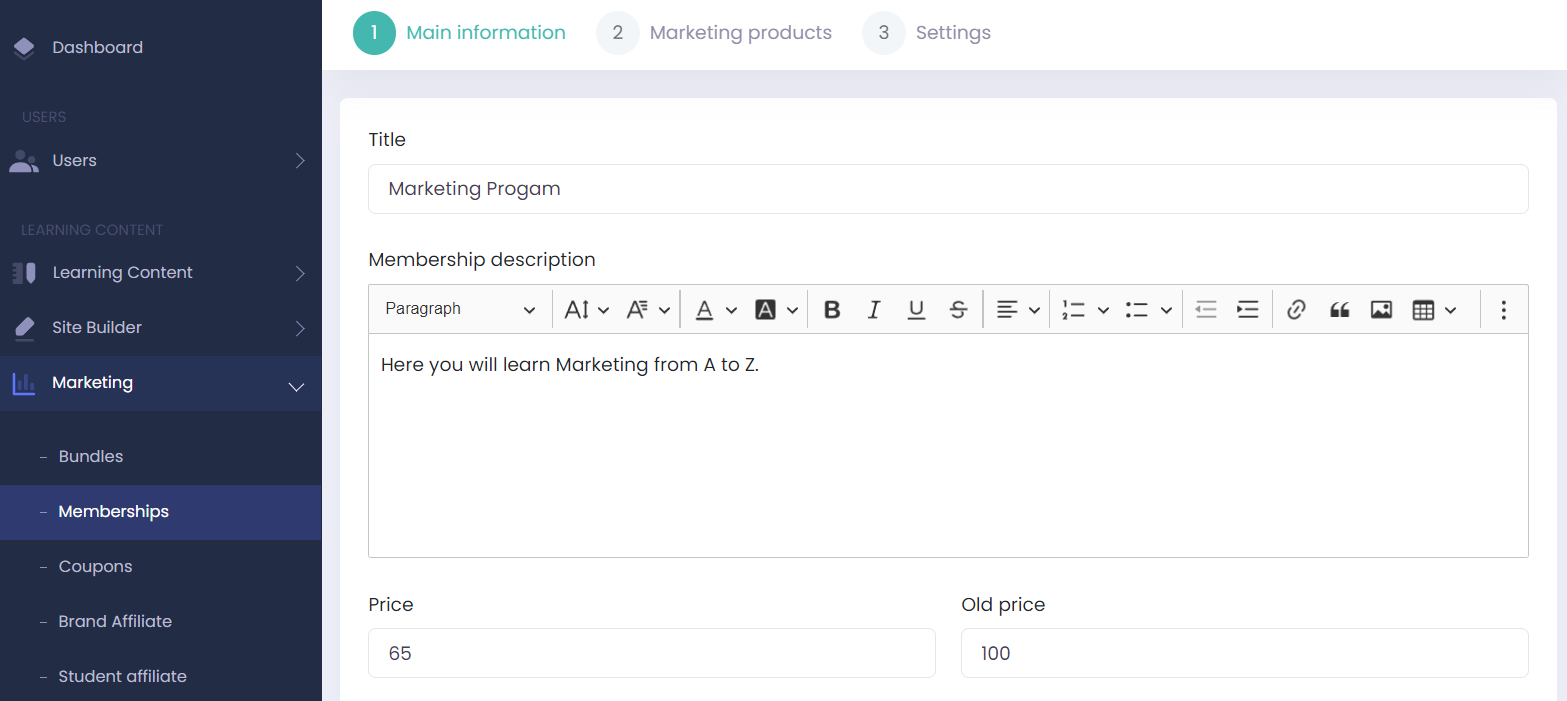Screen dimensions: 1567x701
Task: Click the numbered list icon
Action: pyautogui.click(x=1074, y=310)
